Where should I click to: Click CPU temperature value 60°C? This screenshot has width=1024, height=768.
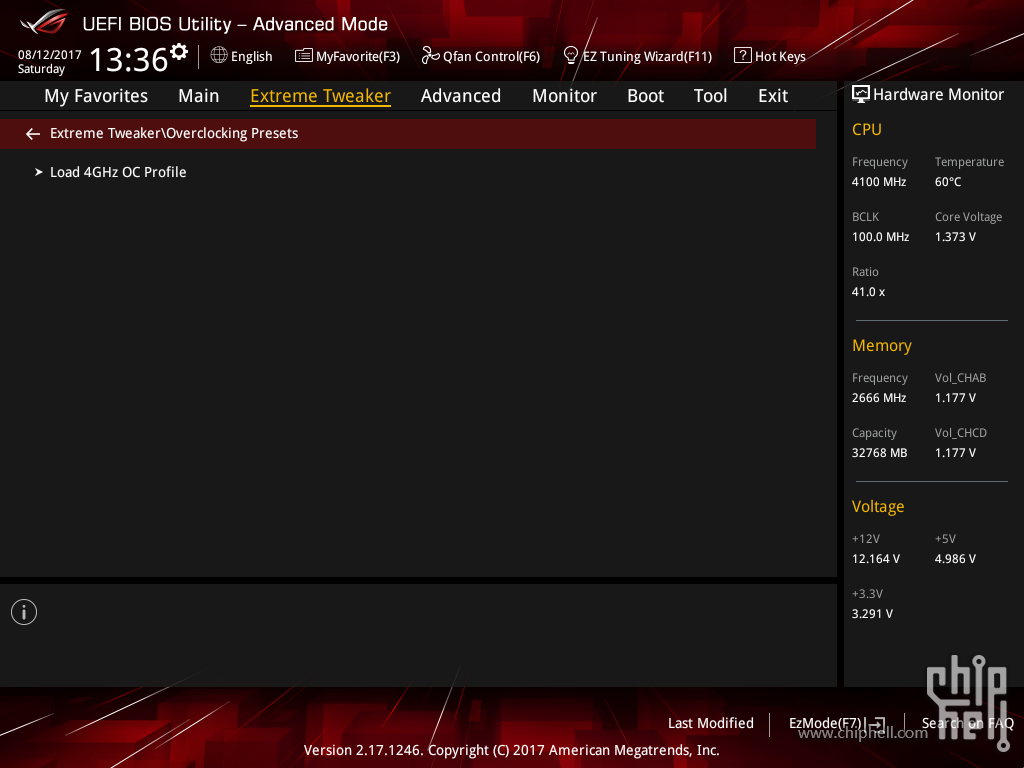(x=948, y=182)
